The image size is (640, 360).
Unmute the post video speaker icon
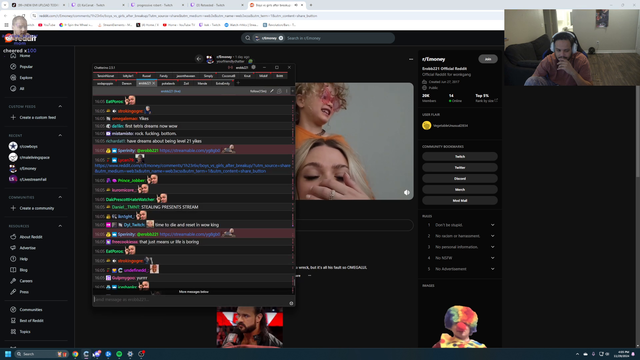[407, 193]
